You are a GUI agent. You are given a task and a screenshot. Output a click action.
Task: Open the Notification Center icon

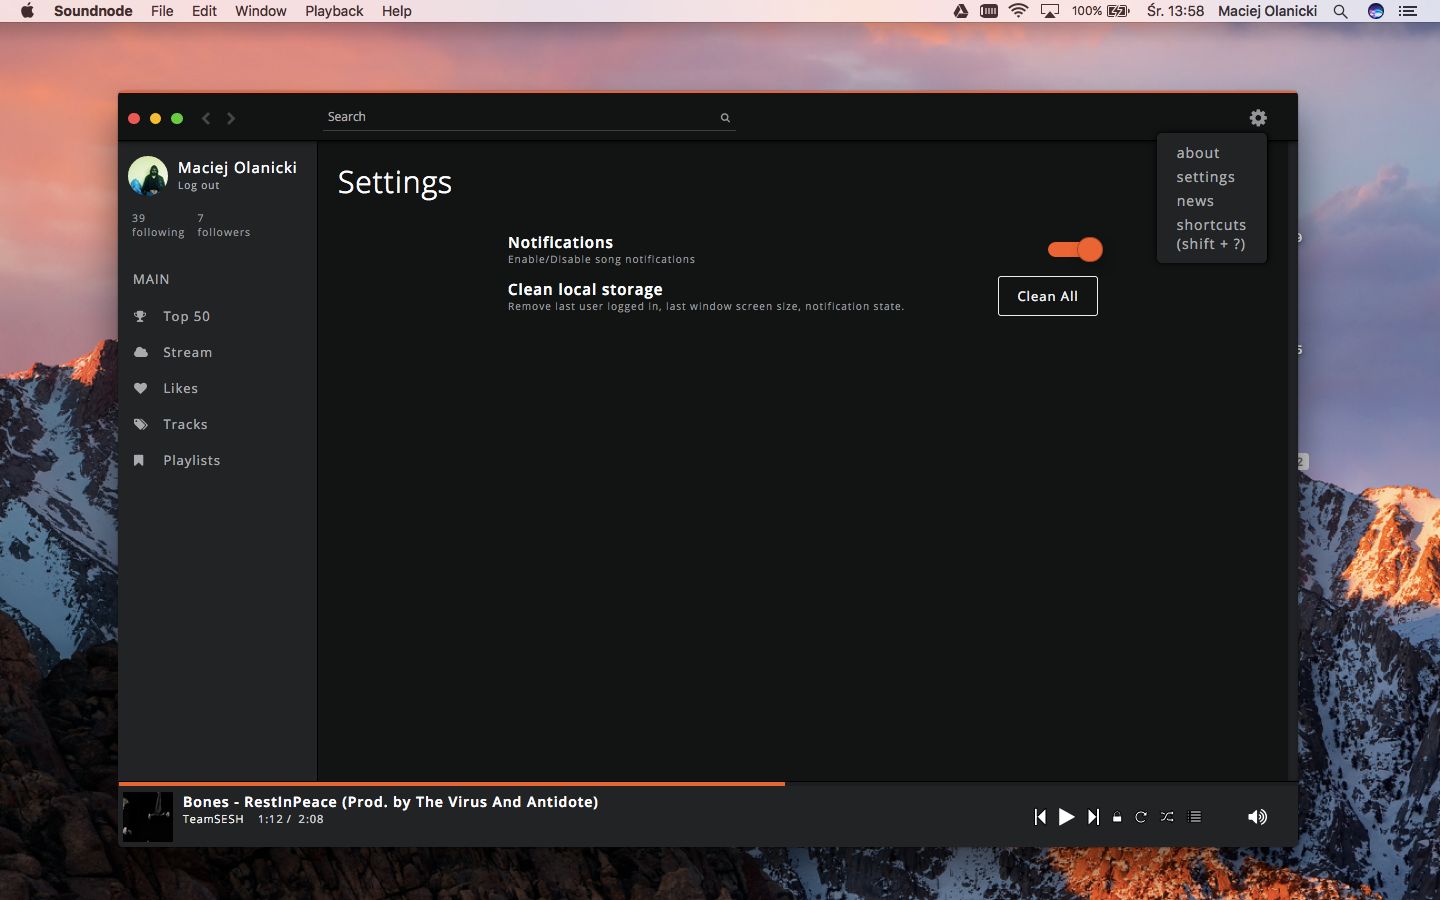click(x=1408, y=11)
